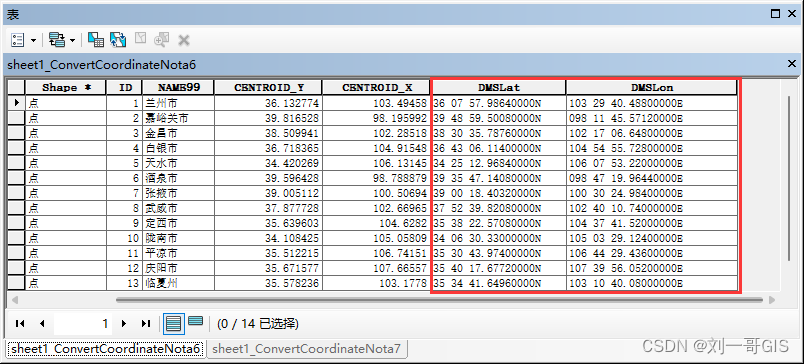The image size is (804, 364).
Task: Select the row selector for 嘉峪关市
Action: [x=16, y=118]
